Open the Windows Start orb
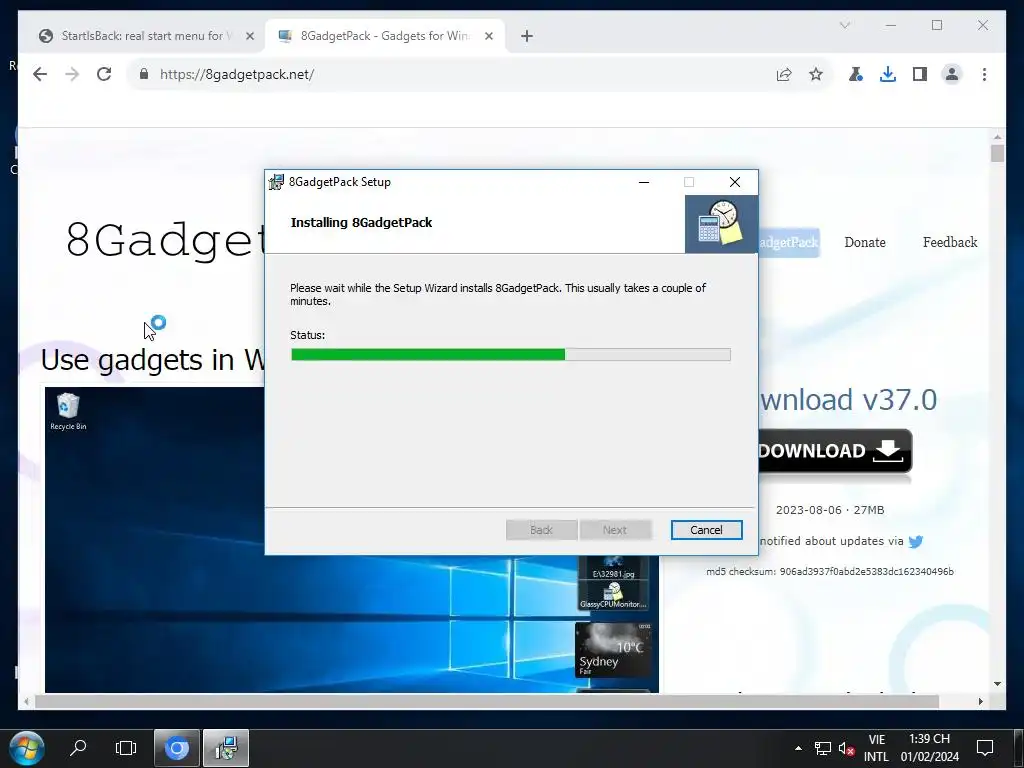Image resolution: width=1024 pixels, height=768 pixels. [x=27, y=748]
